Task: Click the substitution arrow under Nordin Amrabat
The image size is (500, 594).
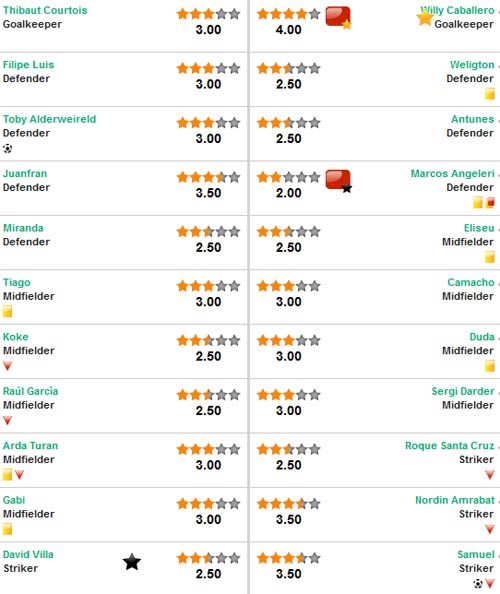Action: pos(490,529)
